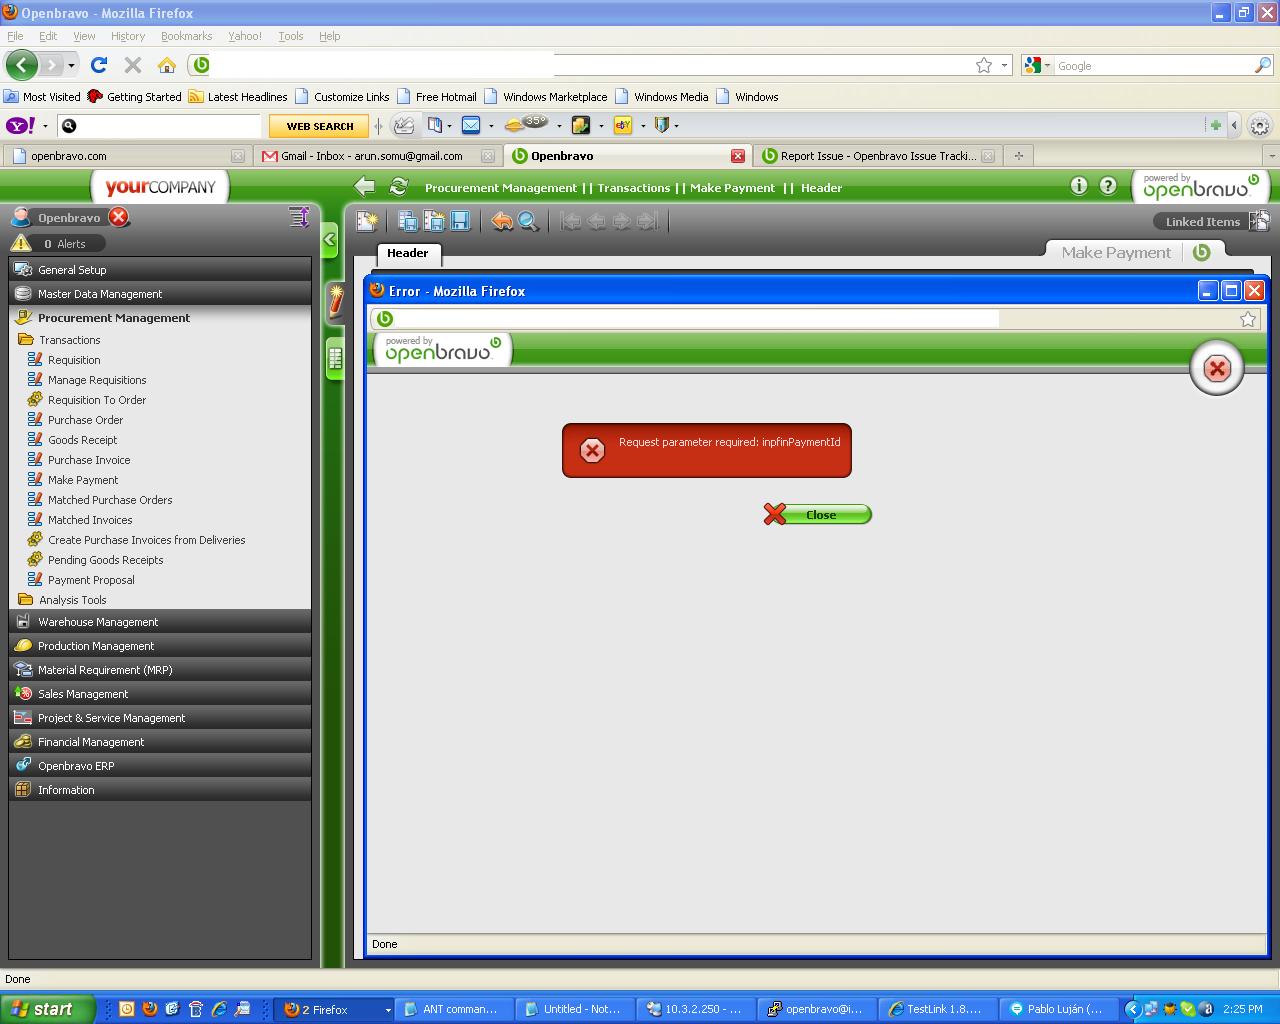
Task: Open the Search magnifier in Openbravo toolbar
Action: click(x=528, y=222)
